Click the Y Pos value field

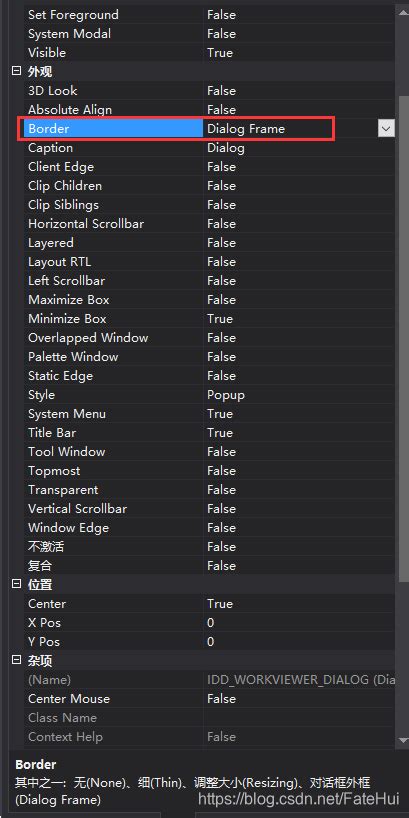(x=298, y=642)
